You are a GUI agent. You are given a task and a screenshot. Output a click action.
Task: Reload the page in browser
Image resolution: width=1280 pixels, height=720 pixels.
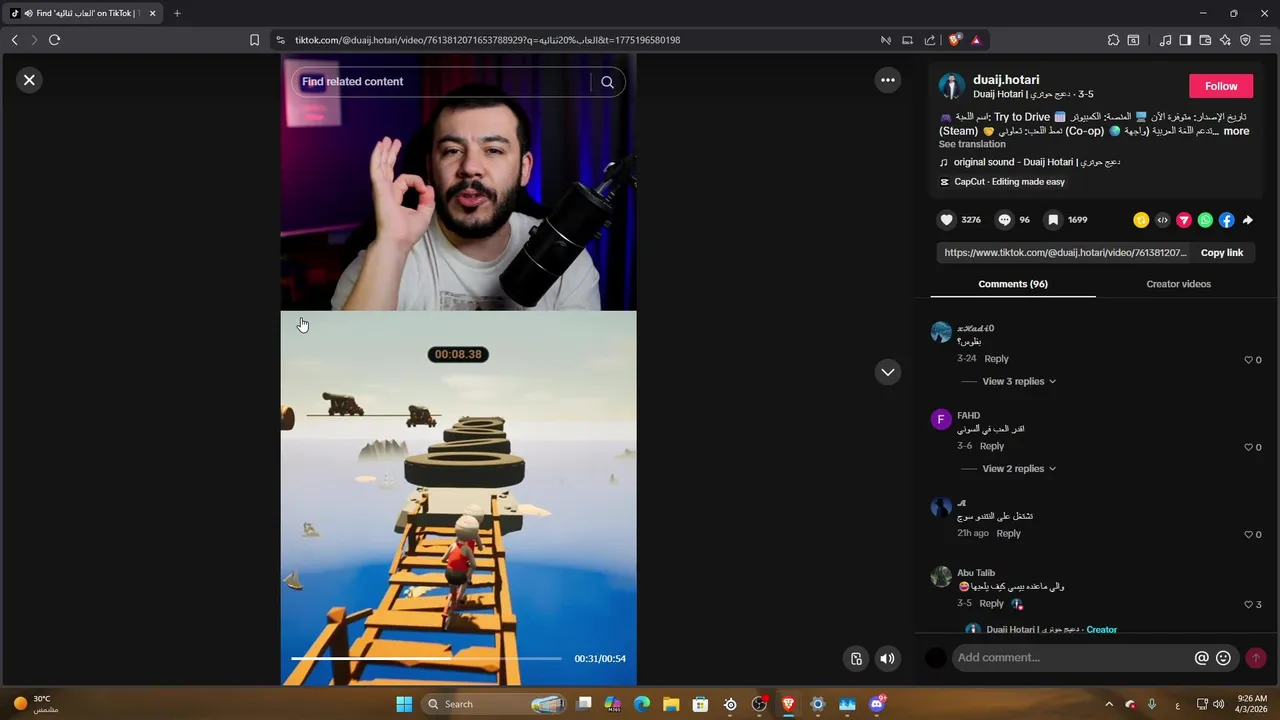coord(54,40)
